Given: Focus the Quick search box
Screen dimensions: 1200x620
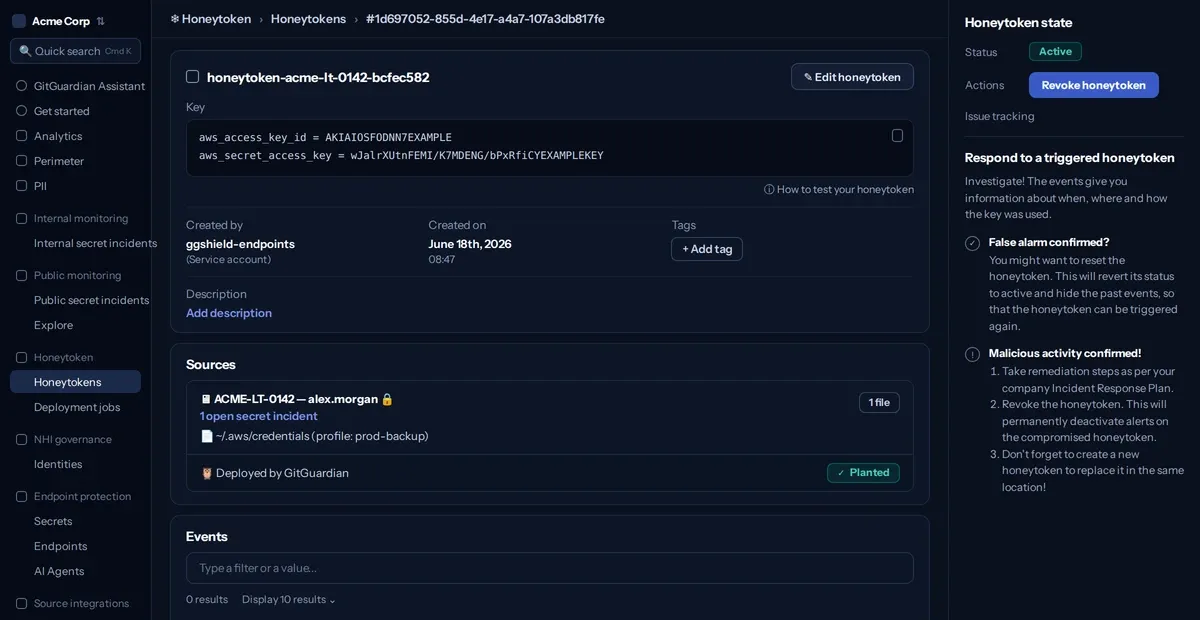Looking at the screenshot, I should tap(75, 51).
